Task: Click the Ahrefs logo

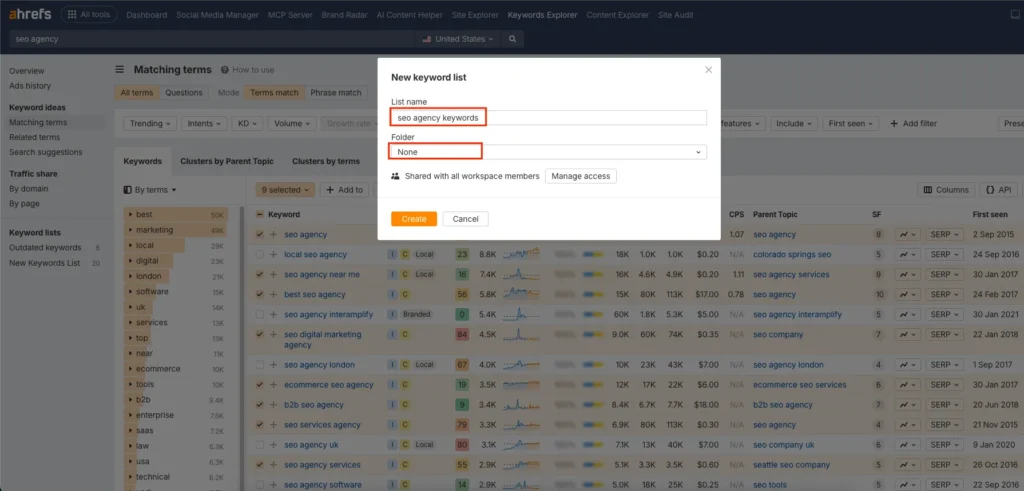Action: point(30,14)
